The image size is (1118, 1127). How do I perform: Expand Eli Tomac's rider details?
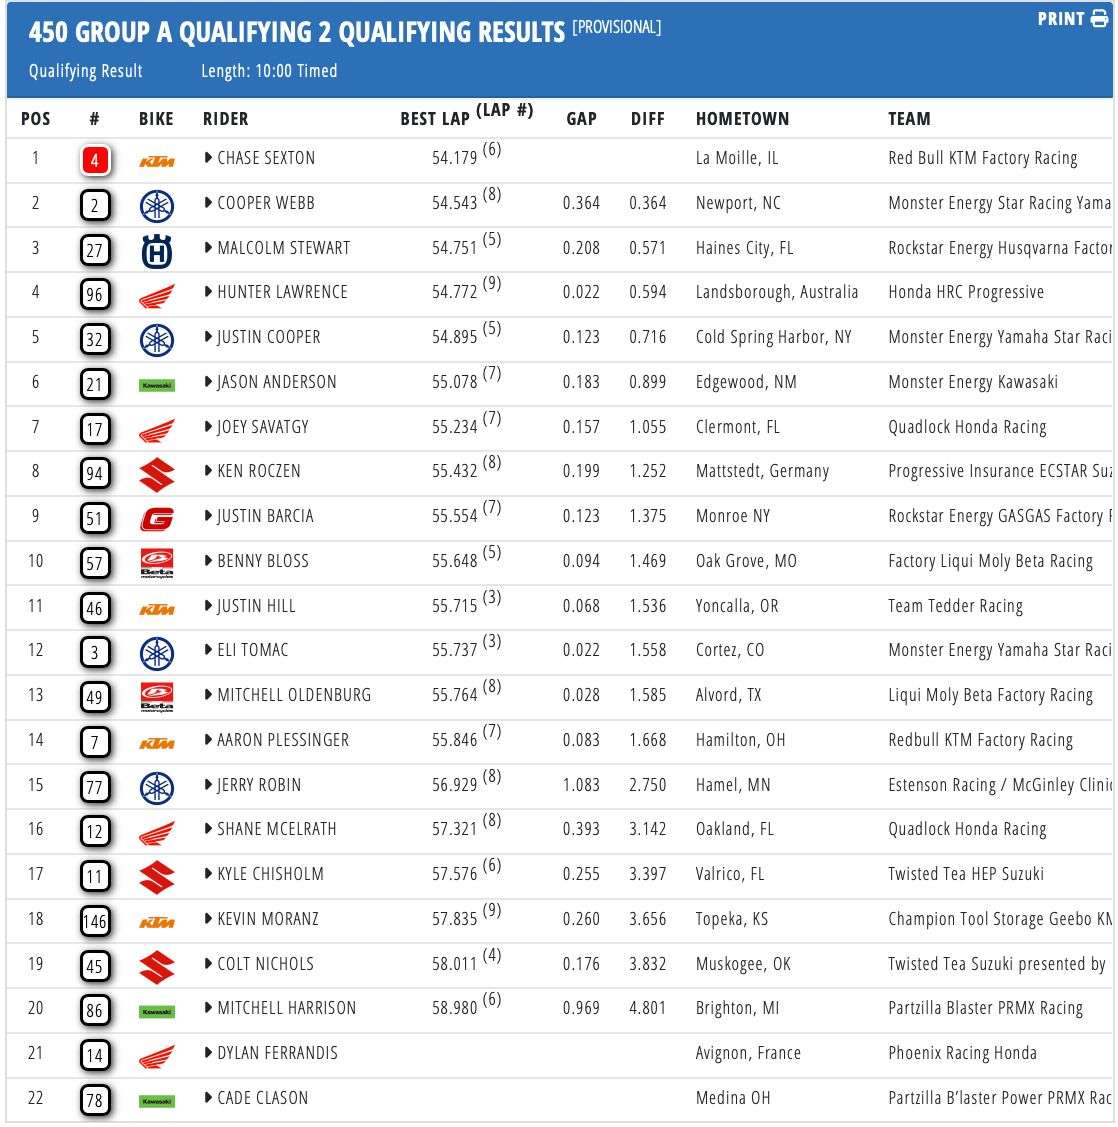pyautogui.click(x=208, y=650)
